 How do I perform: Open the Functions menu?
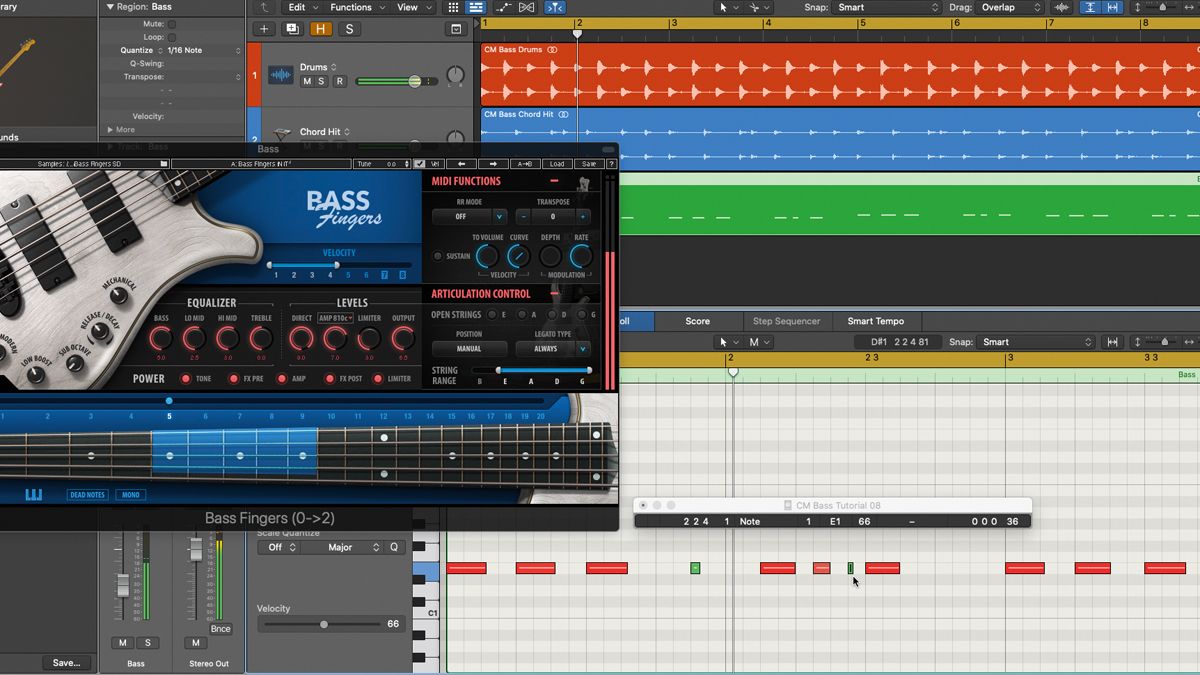353,7
